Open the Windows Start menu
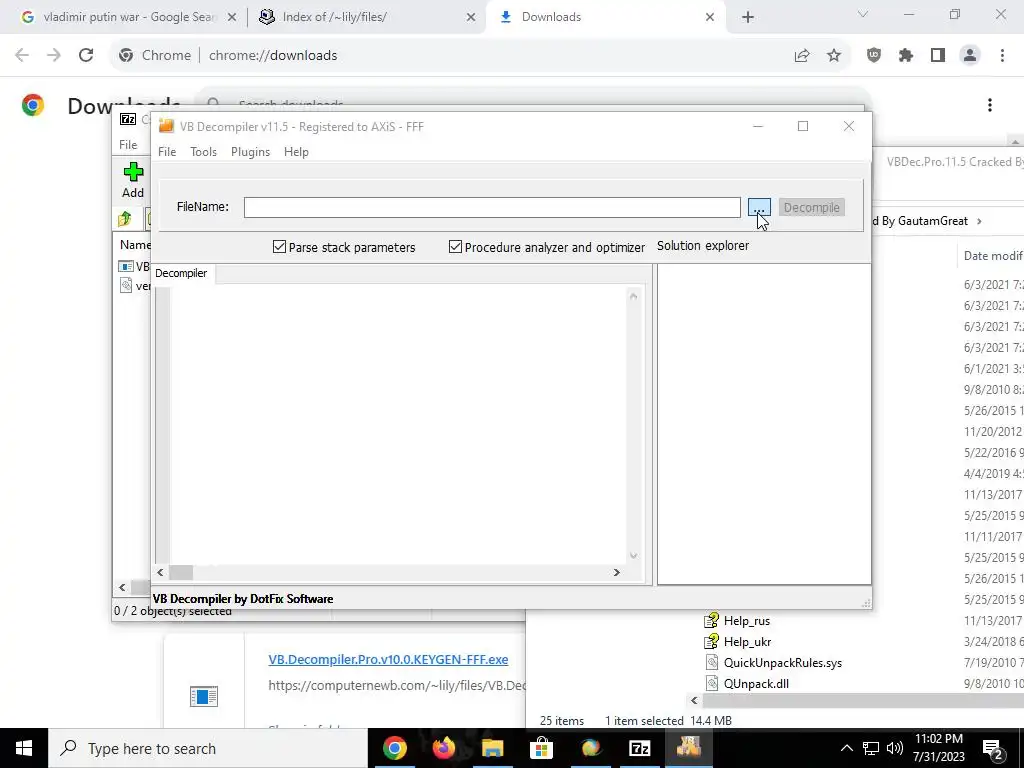 24,748
